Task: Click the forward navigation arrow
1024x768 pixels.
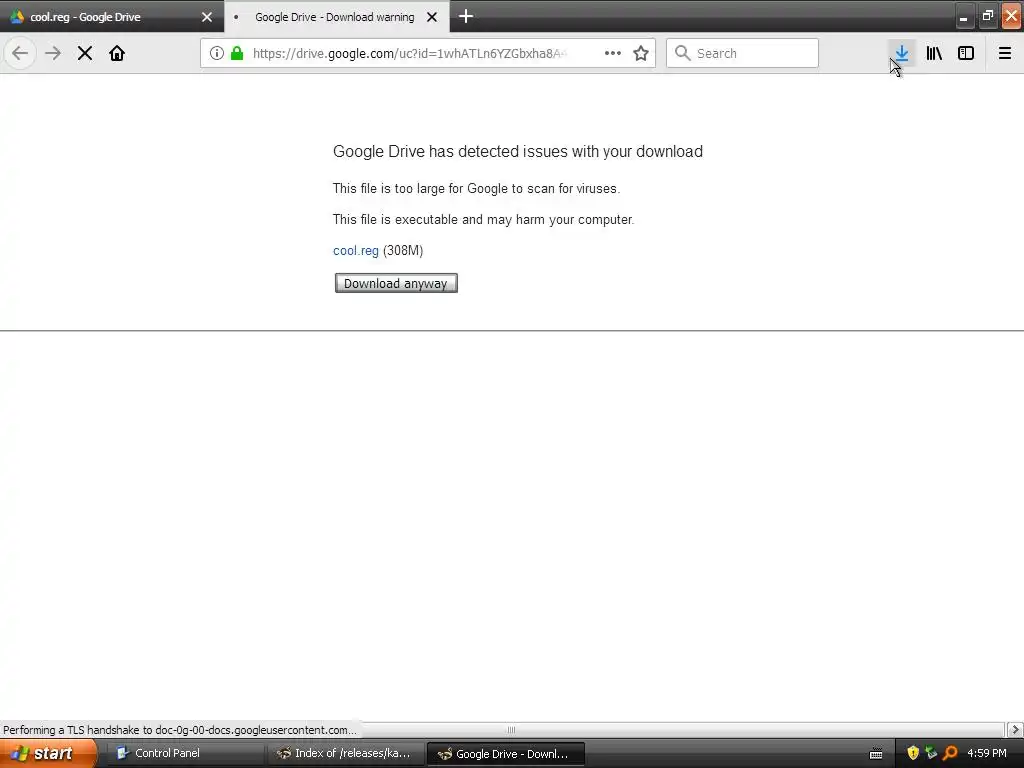Action: point(53,53)
